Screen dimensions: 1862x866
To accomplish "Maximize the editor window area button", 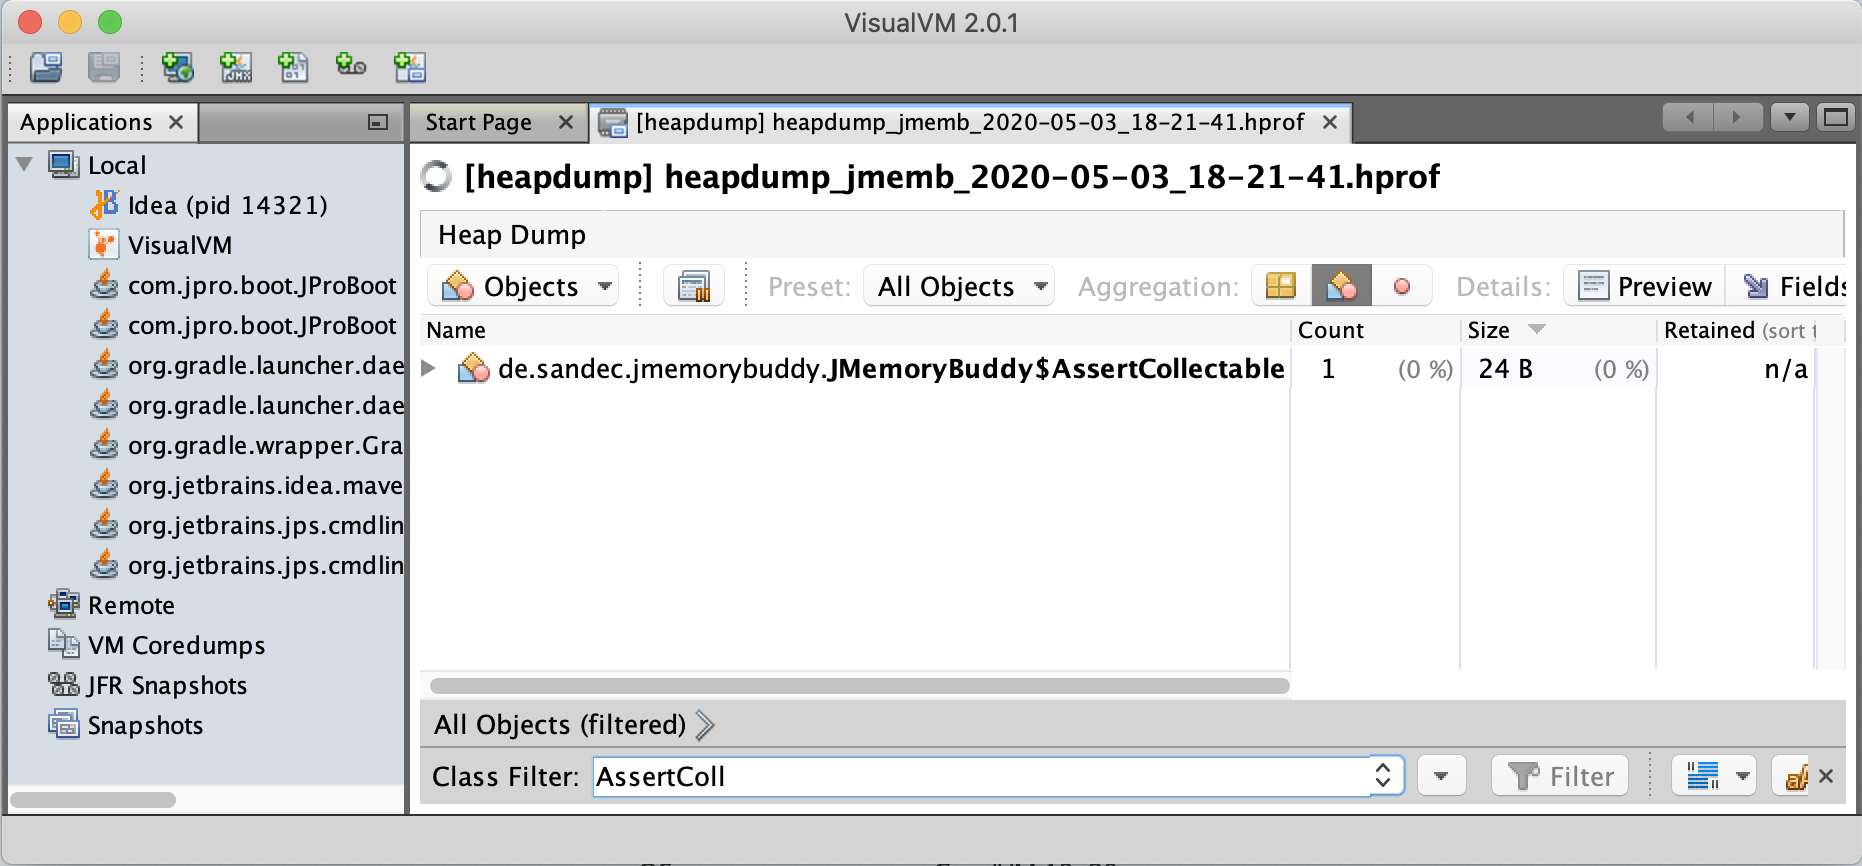I will click(x=1836, y=118).
